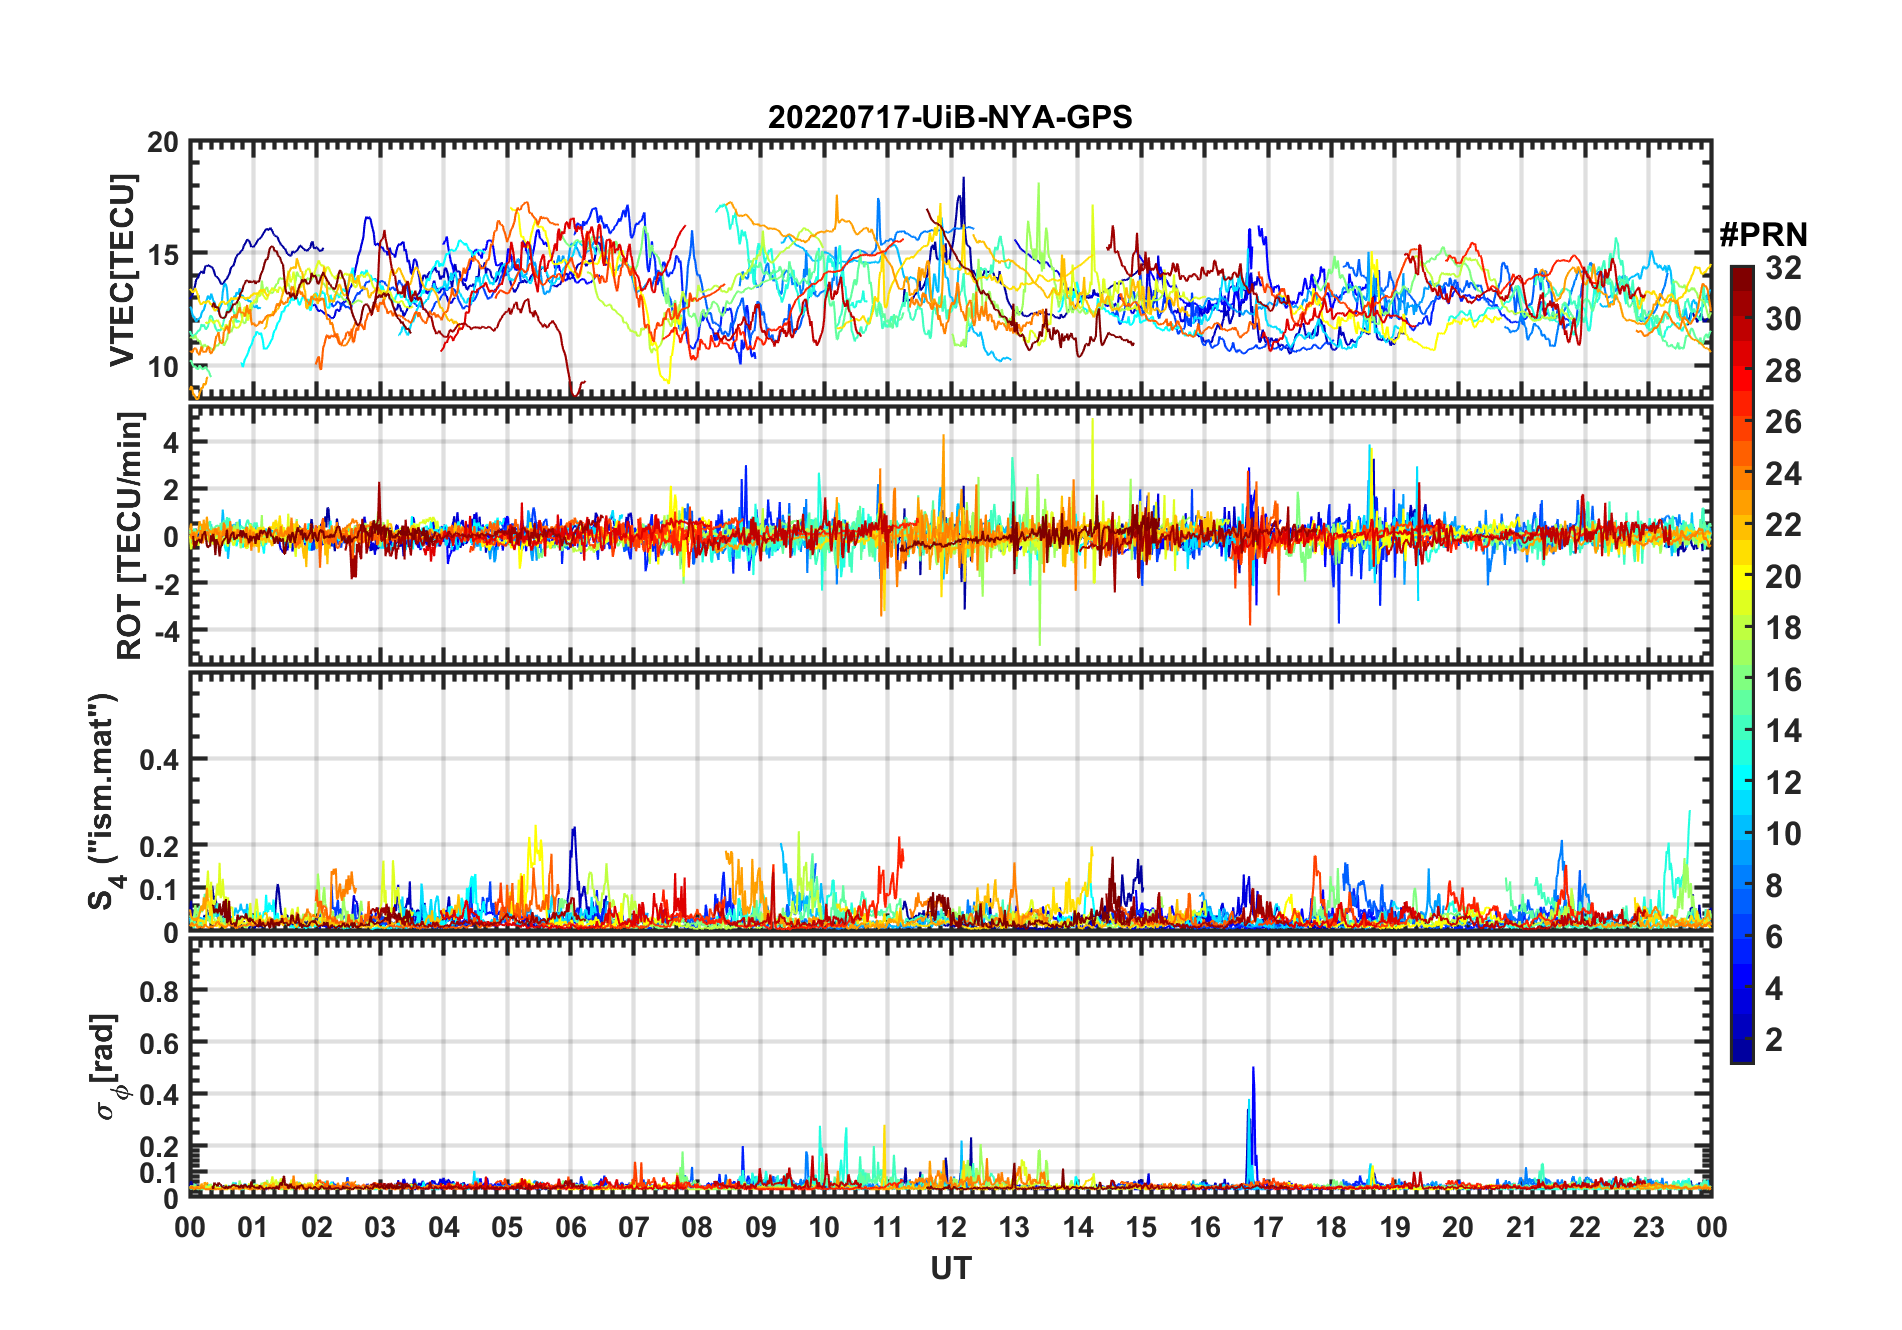1902x1330 pixels.
Task: Select colorbar tick label 22
Action: pos(1783,524)
